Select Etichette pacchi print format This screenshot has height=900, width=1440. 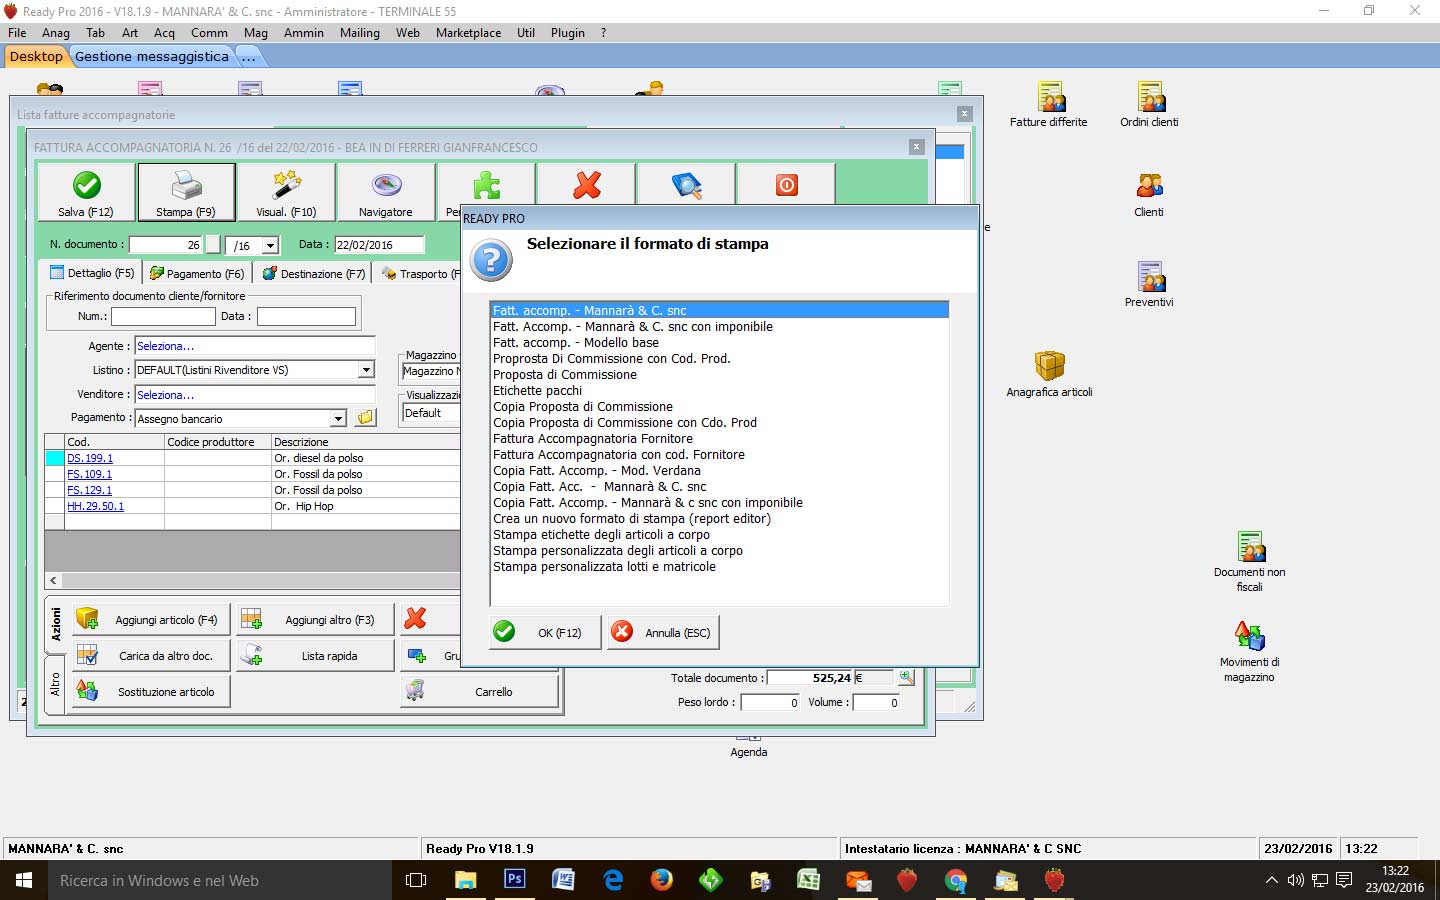pyautogui.click(x=719, y=390)
